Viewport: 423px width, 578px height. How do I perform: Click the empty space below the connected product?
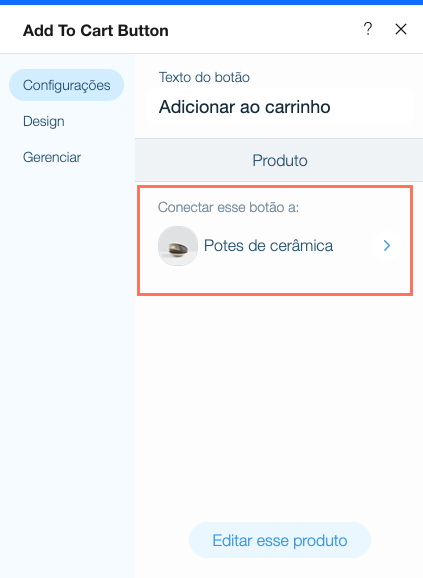coord(279,405)
